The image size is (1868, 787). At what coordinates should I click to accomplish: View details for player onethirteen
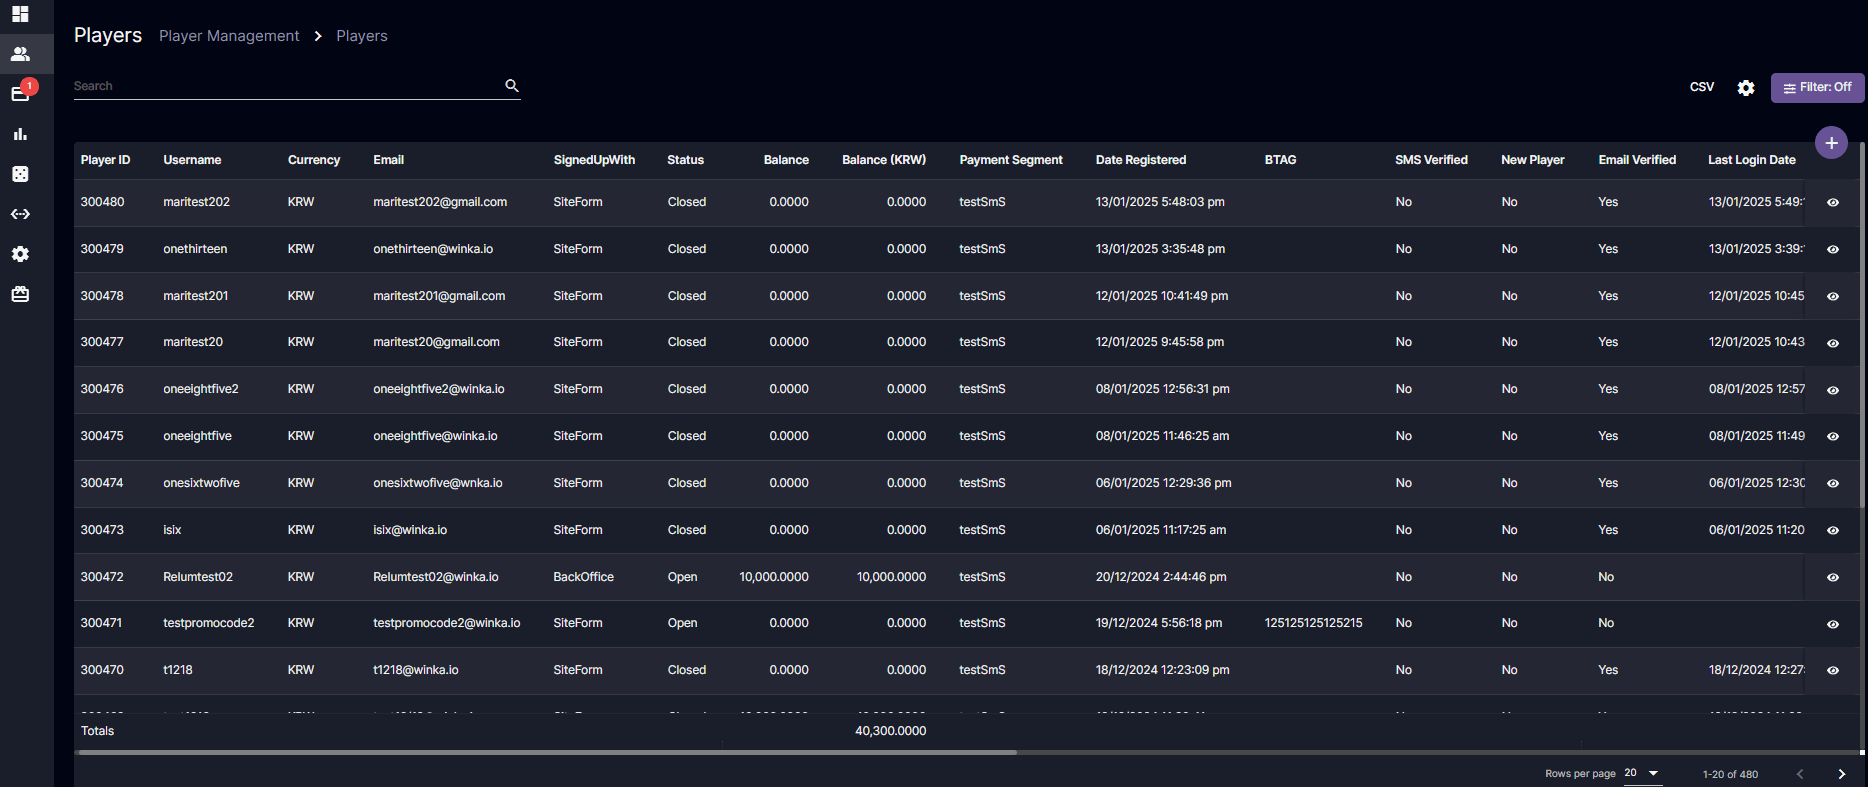tap(1833, 249)
